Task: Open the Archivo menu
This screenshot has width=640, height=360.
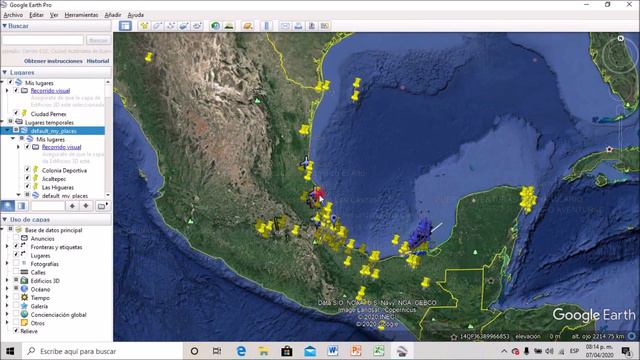Action: tap(13, 15)
